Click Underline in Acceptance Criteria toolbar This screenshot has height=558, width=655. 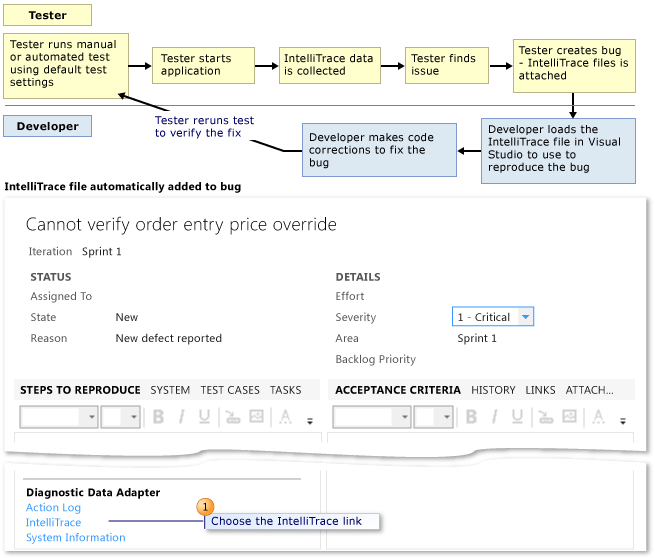point(518,416)
